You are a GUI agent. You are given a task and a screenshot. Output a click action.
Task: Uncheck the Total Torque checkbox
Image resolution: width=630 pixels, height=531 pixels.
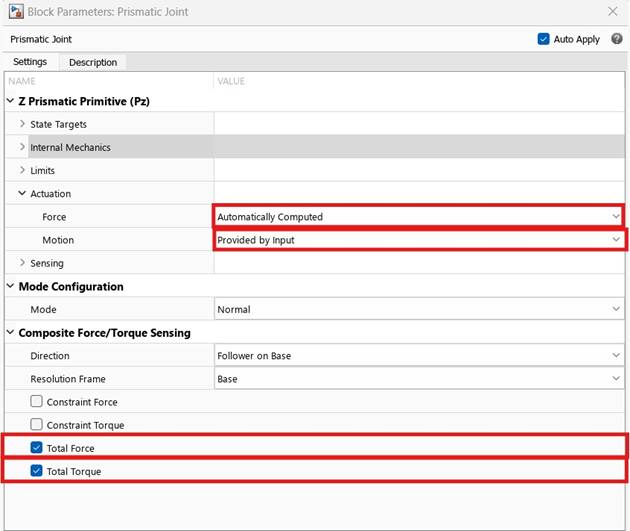(x=37, y=471)
